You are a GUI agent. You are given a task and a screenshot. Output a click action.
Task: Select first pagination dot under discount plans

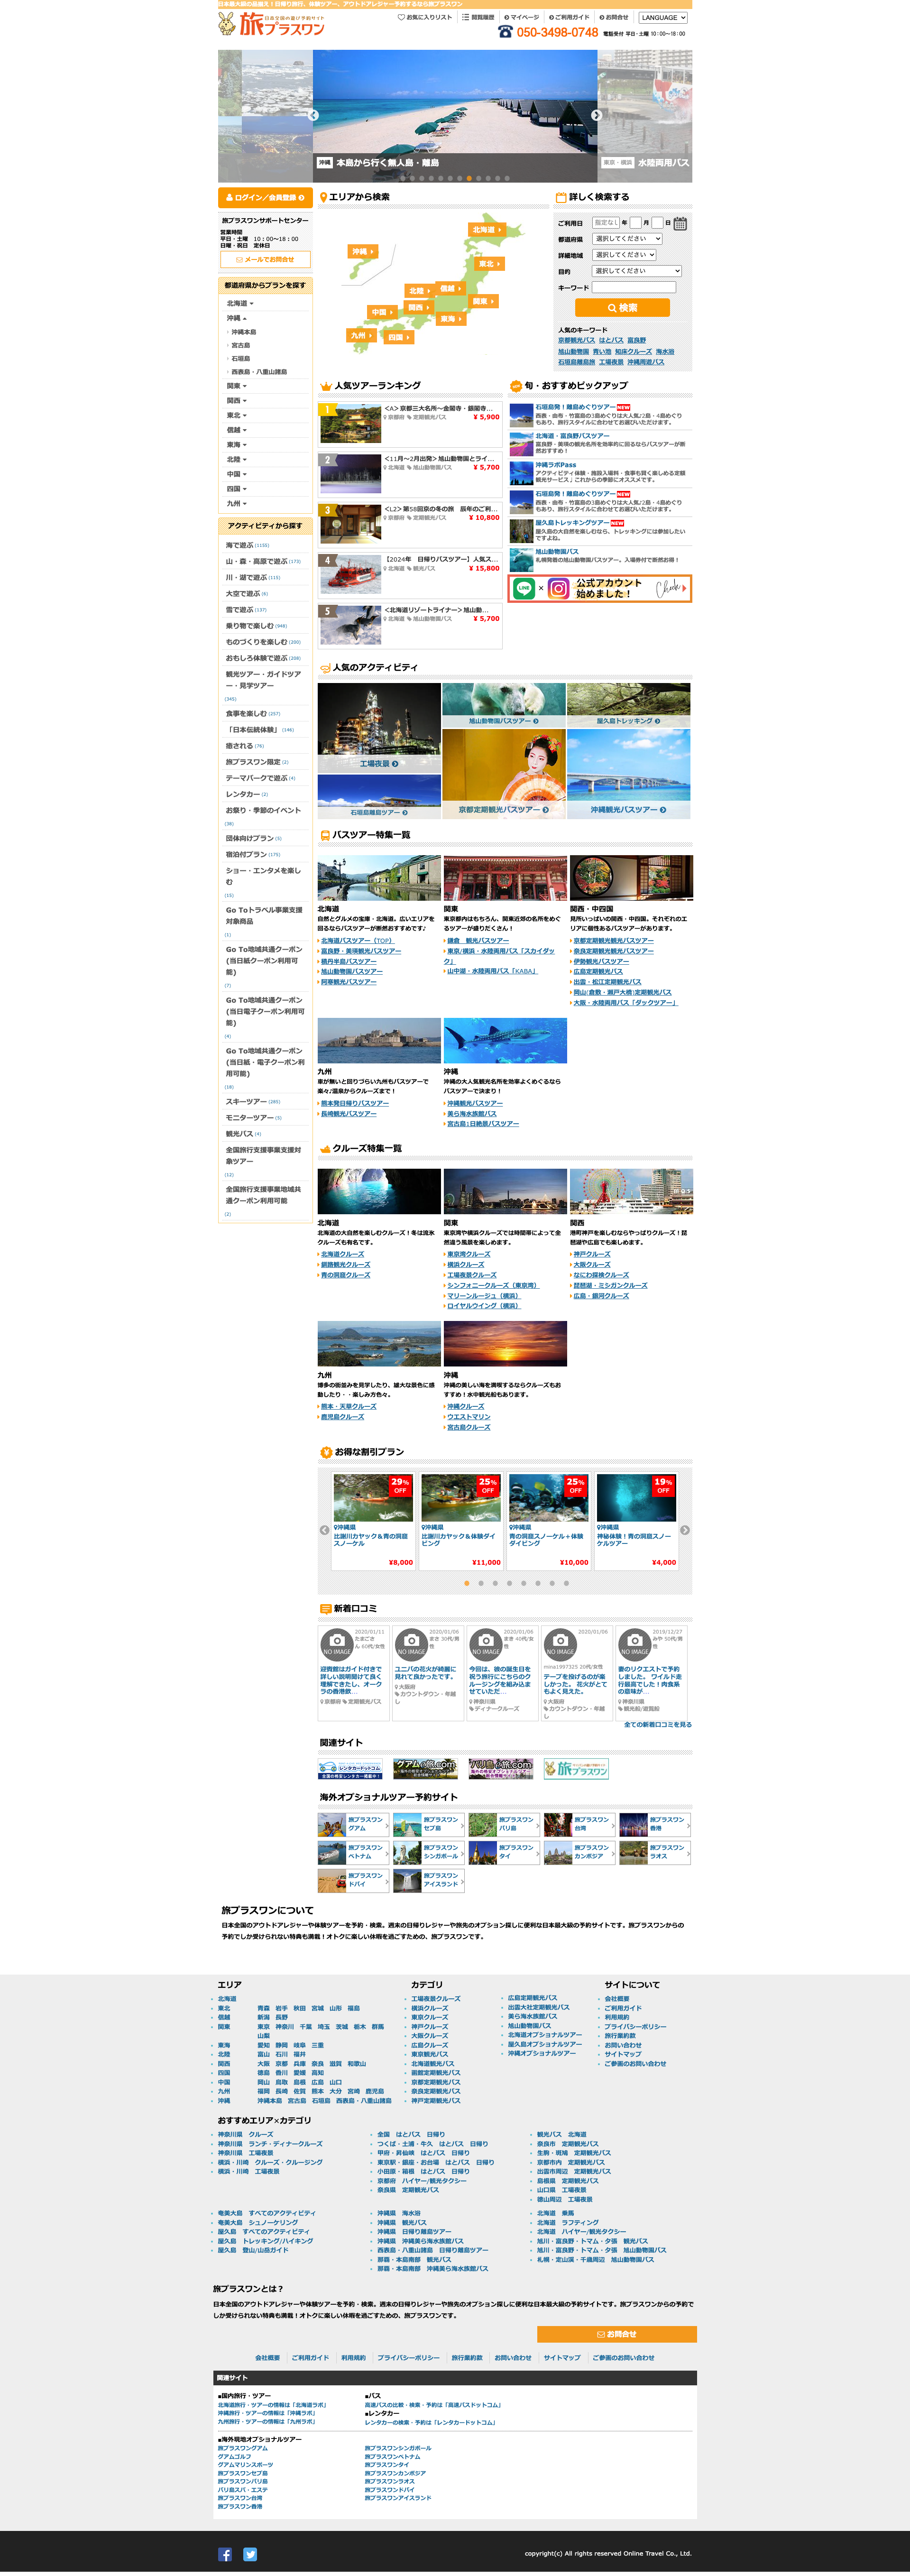466,1583
